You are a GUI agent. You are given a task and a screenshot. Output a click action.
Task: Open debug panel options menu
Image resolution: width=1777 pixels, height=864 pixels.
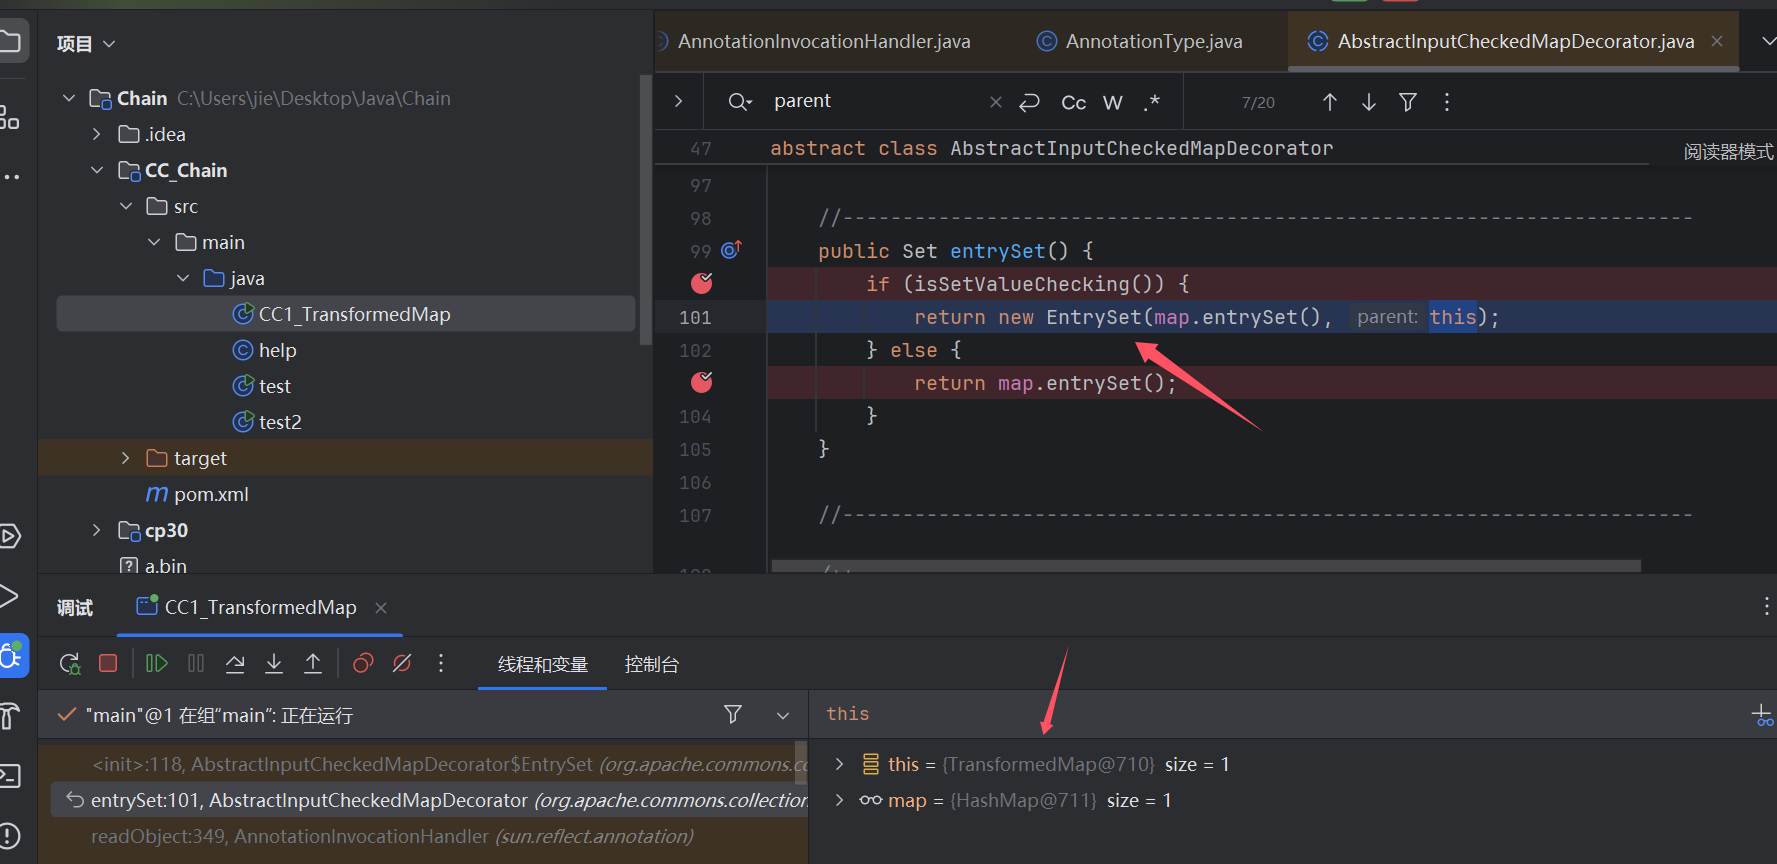point(1766,606)
